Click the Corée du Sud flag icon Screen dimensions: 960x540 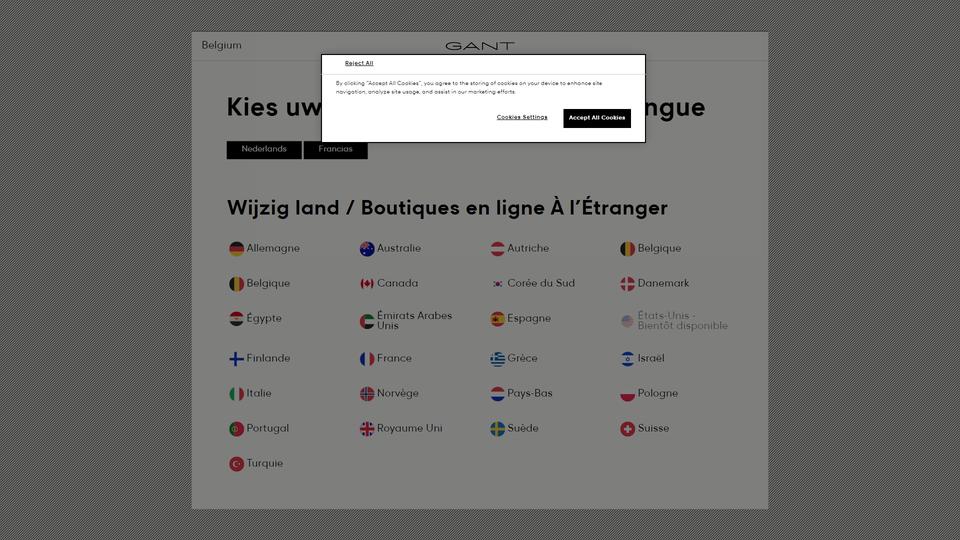pyautogui.click(x=497, y=283)
